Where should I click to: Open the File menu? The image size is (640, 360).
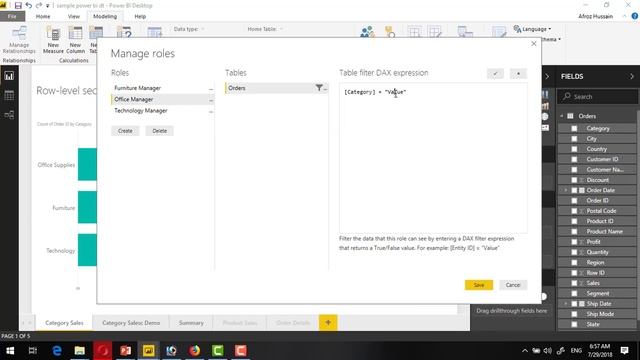(x=12, y=16)
